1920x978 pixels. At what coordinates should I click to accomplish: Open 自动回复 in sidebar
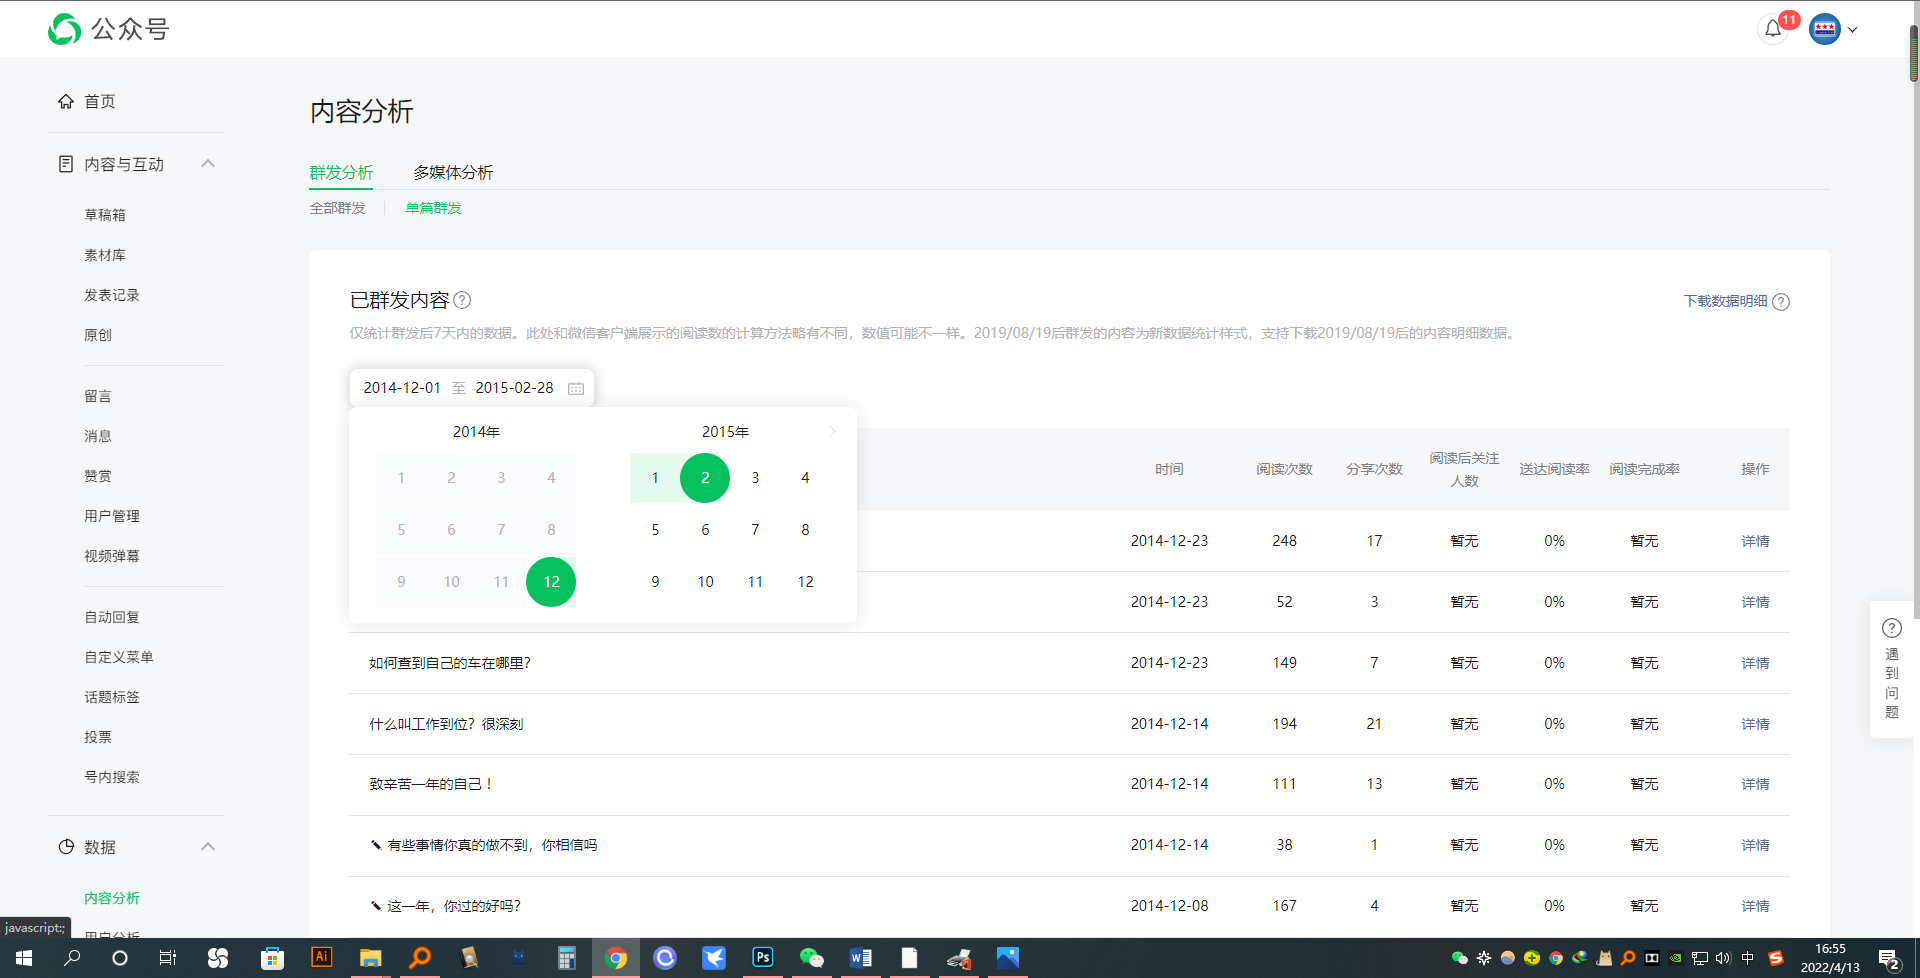pyautogui.click(x=112, y=617)
